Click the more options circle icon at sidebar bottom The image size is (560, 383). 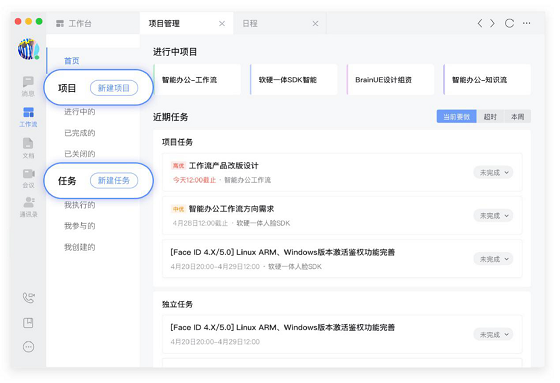click(29, 347)
